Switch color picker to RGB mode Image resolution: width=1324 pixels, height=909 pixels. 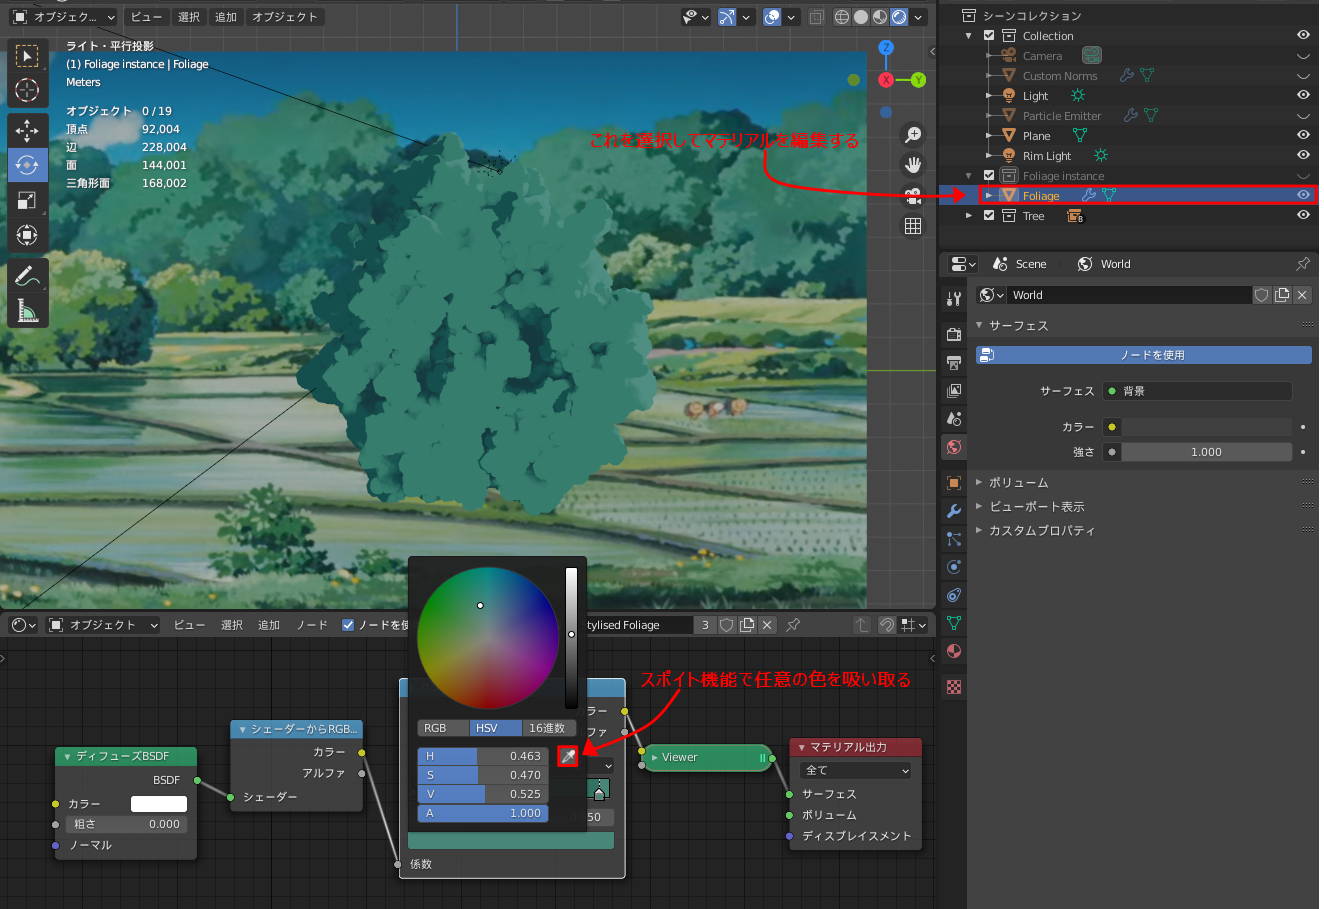coord(443,728)
